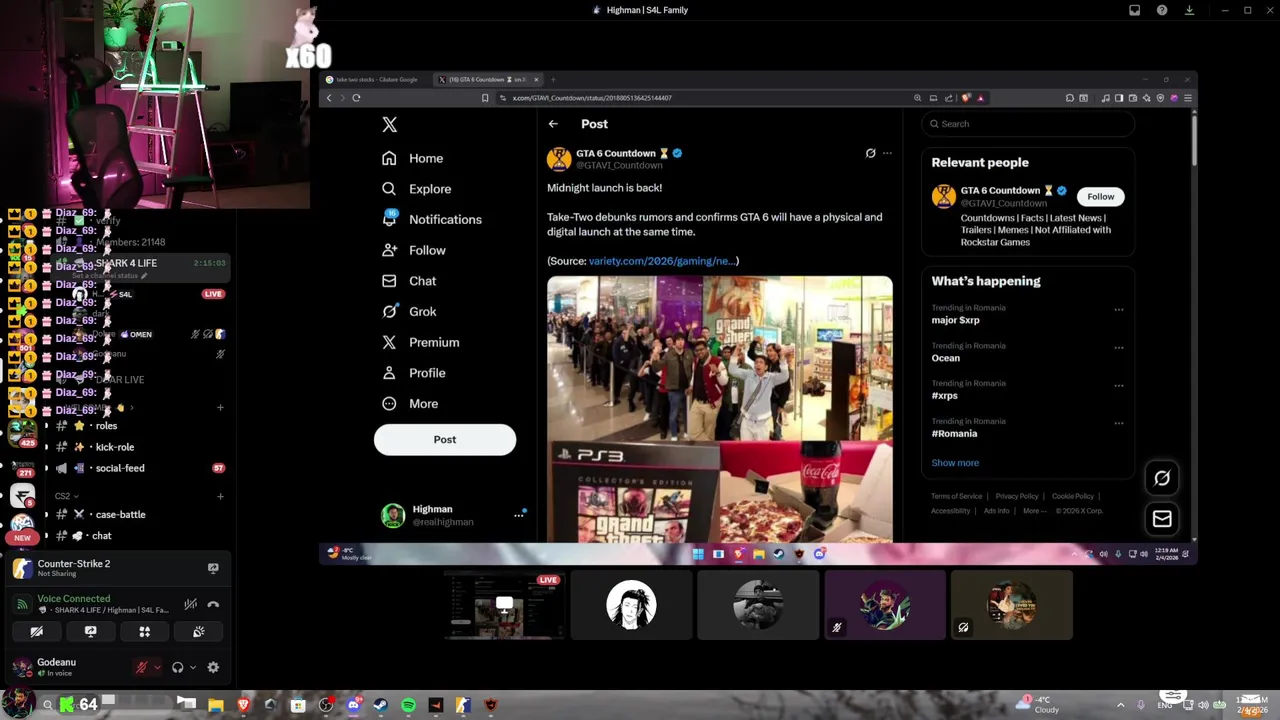Click the bookmark icon in address bar
Screen dimensions: 1280x720
coord(485,98)
